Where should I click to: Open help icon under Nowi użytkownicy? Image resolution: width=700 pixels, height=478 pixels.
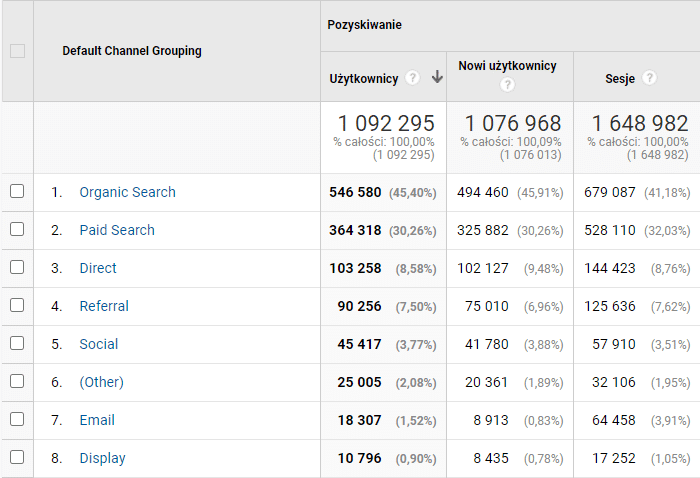[x=507, y=84]
